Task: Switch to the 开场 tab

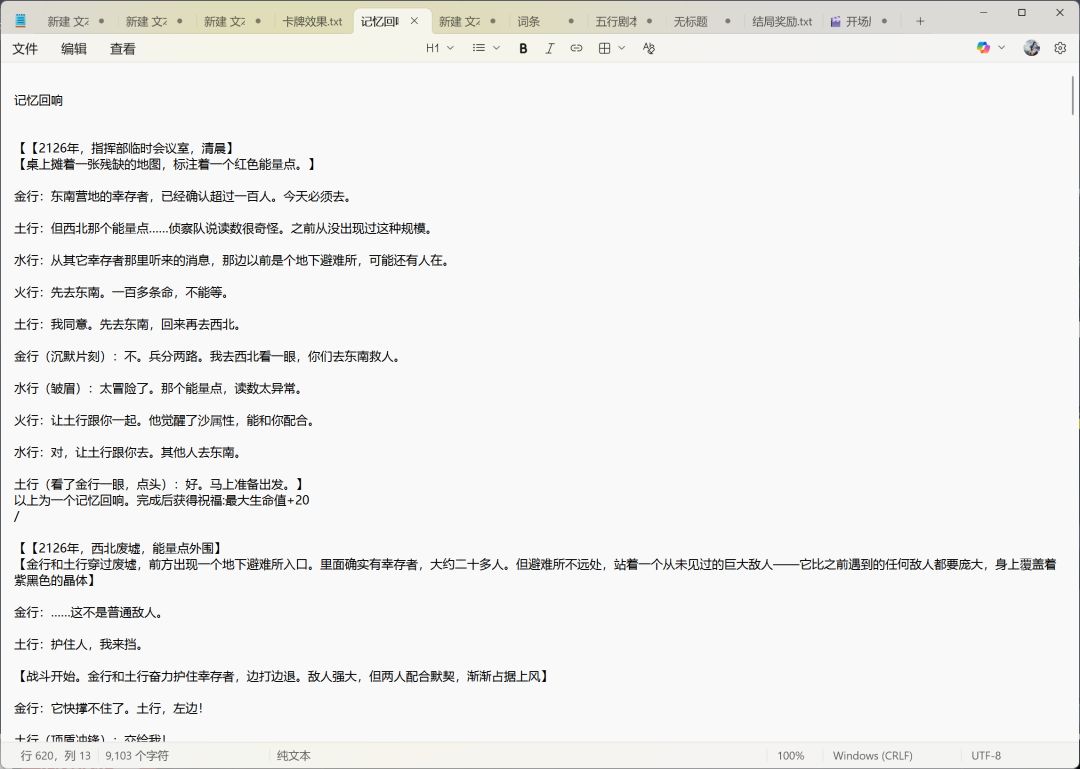Action: [859, 21]
